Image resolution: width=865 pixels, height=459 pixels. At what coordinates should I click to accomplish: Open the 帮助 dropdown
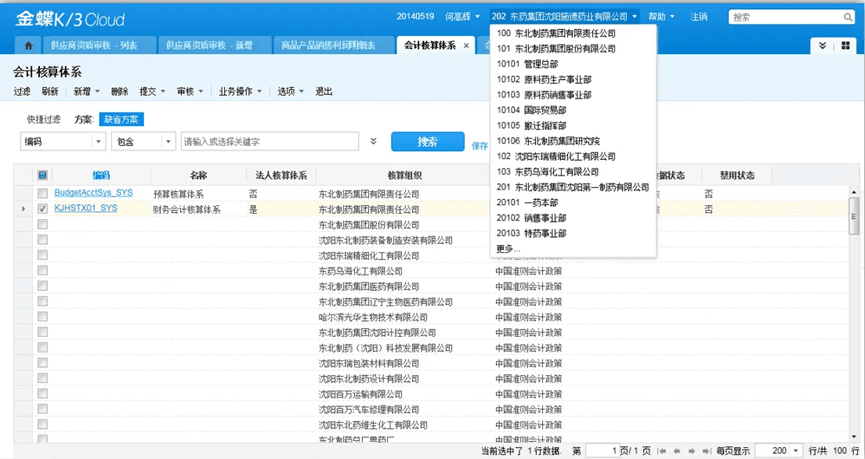click(661, 17)
